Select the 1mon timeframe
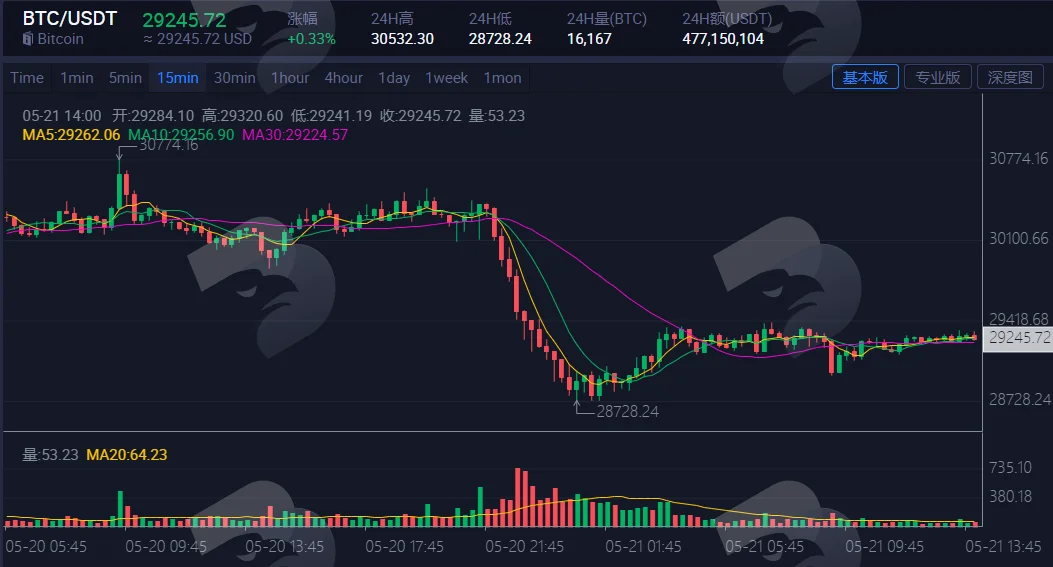This screenshot has height=567, width=1053. (x=502, y=78)
